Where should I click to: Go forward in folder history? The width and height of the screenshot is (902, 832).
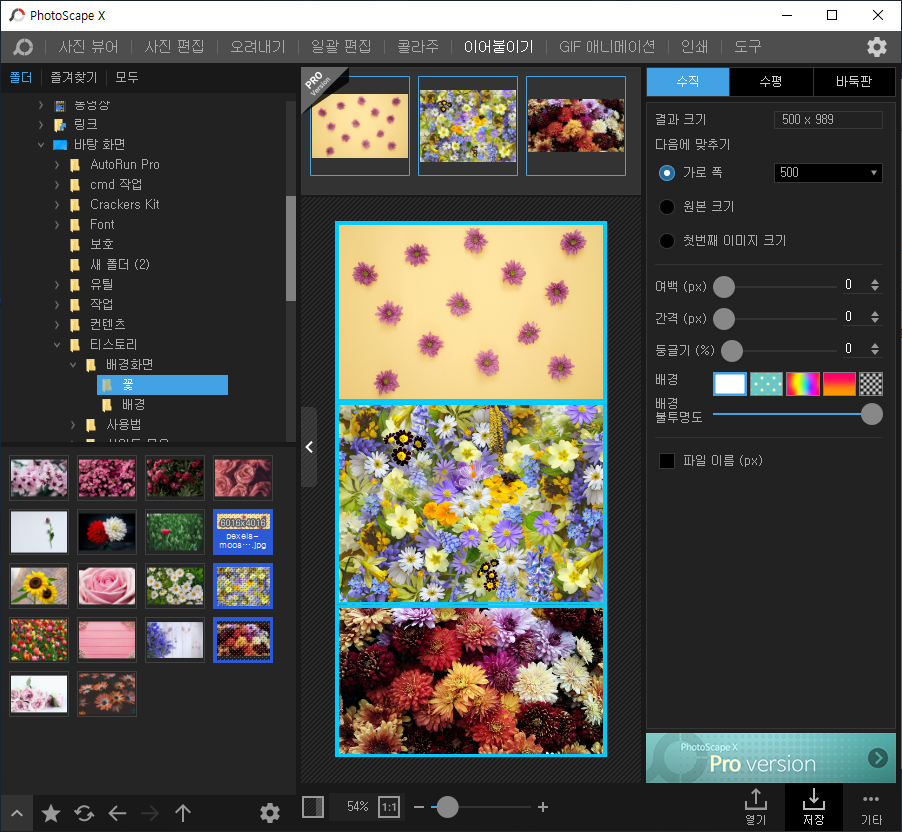coord(150,813)
